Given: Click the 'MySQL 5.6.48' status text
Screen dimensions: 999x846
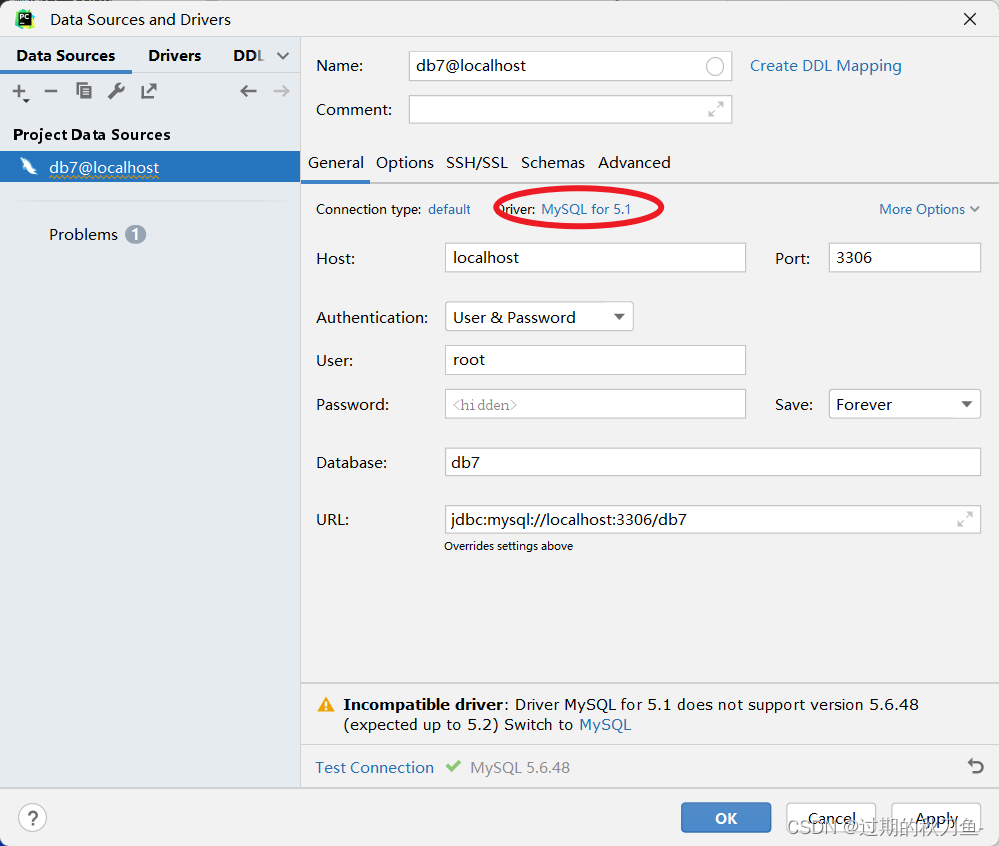Looking at the screenshot, I should [x=520, y=768].
